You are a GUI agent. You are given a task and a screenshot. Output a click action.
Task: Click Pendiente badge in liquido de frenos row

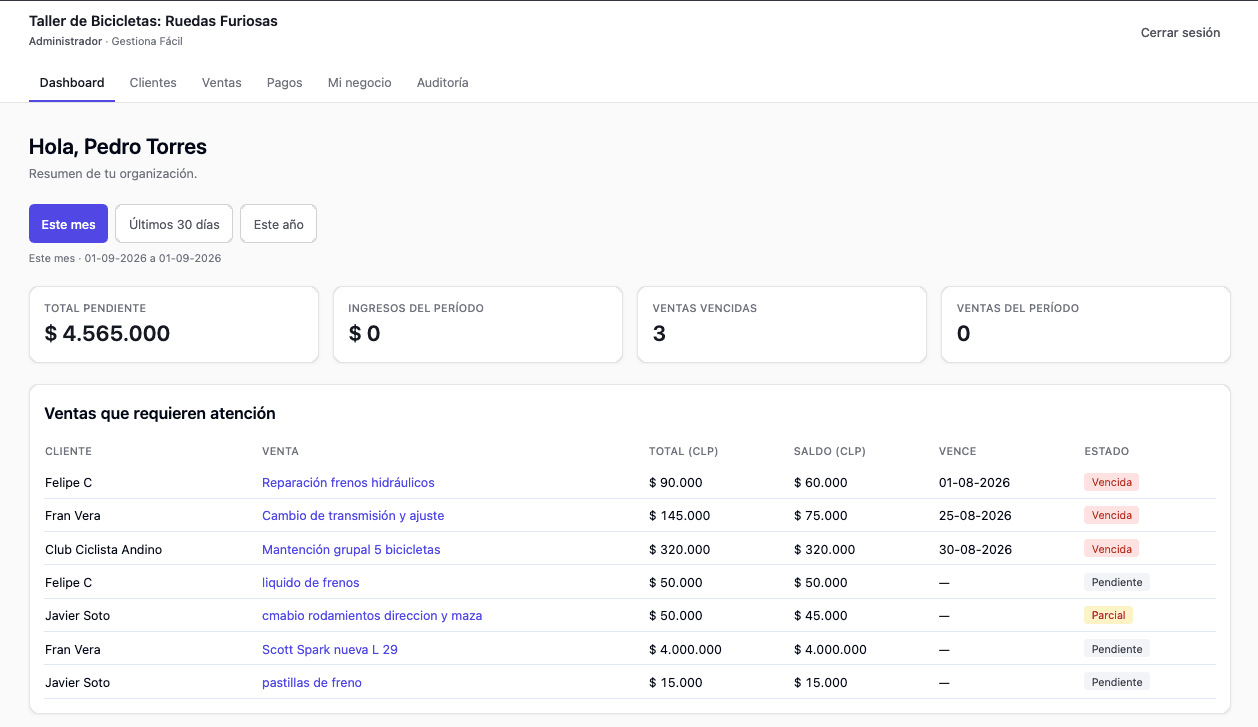[1117, 583]
